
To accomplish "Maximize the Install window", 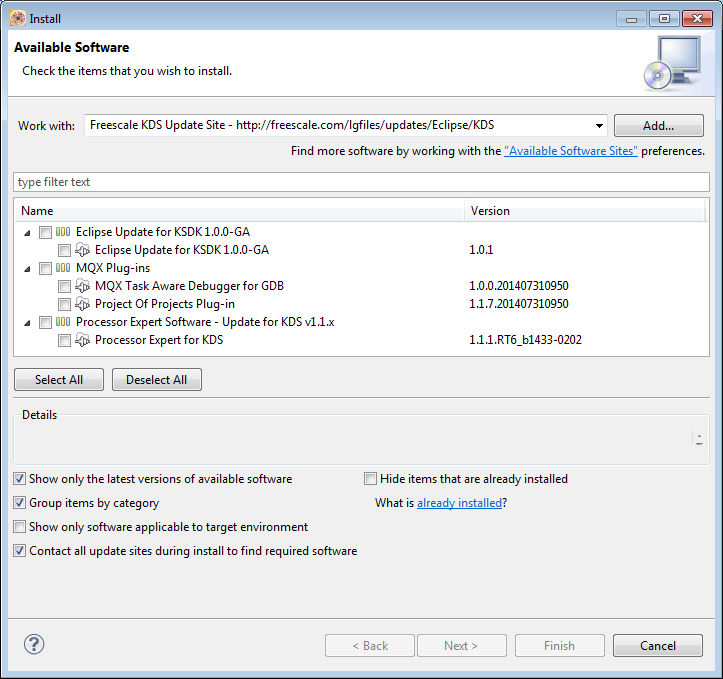I will click(x=664, y=19).
